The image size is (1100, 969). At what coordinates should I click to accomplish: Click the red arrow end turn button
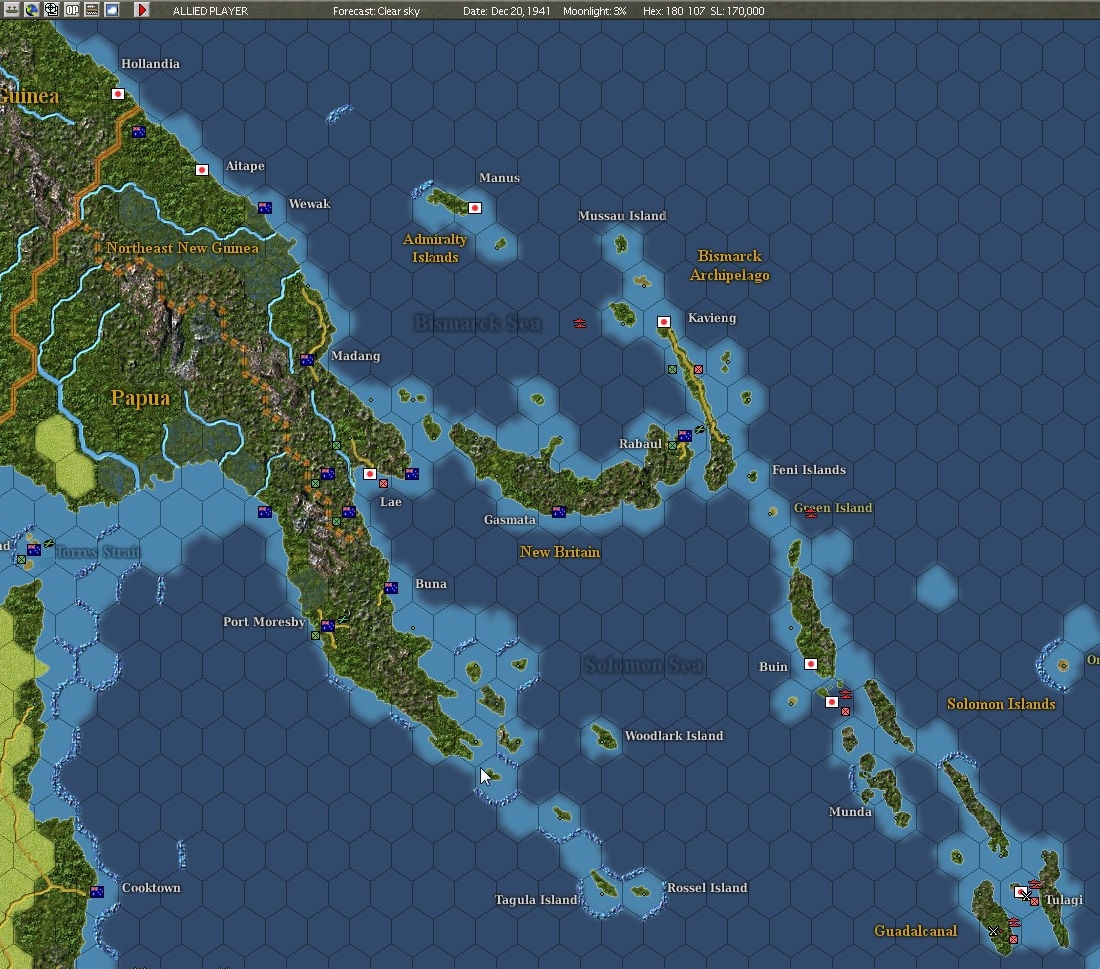pos(141,9)
